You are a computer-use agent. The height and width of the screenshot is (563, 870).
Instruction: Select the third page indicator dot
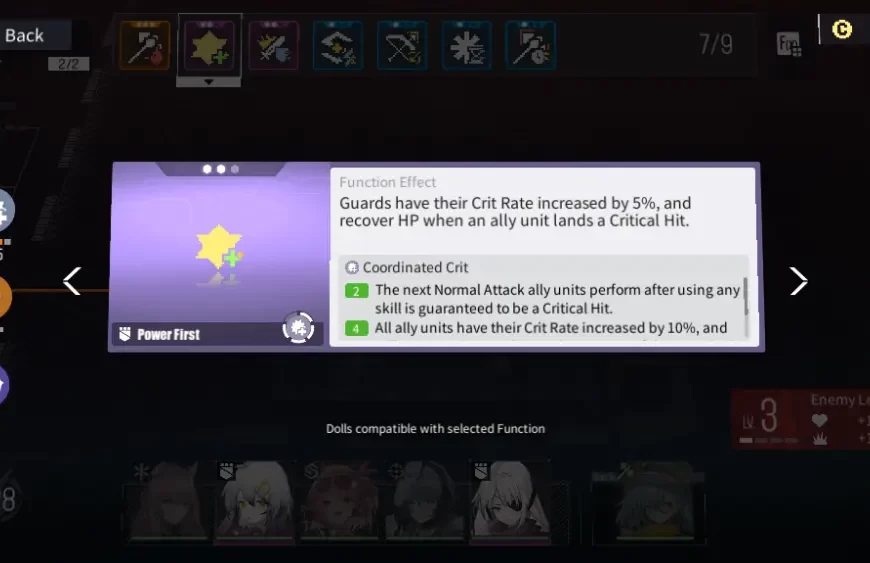point(235,169)
